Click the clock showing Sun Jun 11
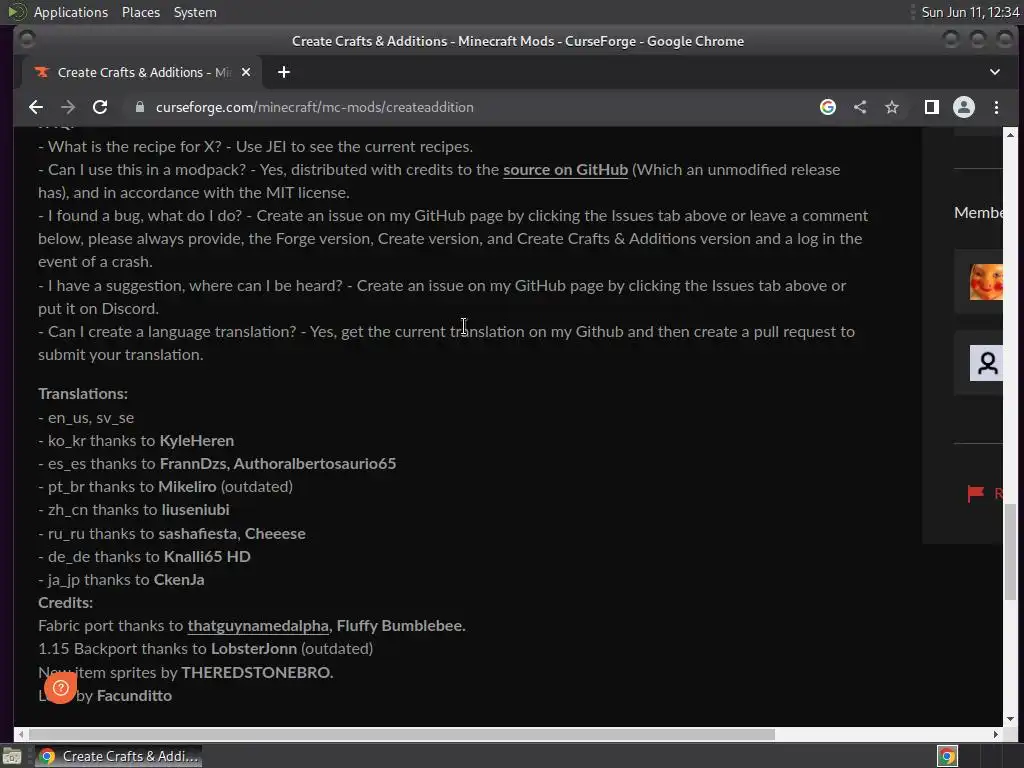This screenshot has height=768, width=1024. point(970,12)
